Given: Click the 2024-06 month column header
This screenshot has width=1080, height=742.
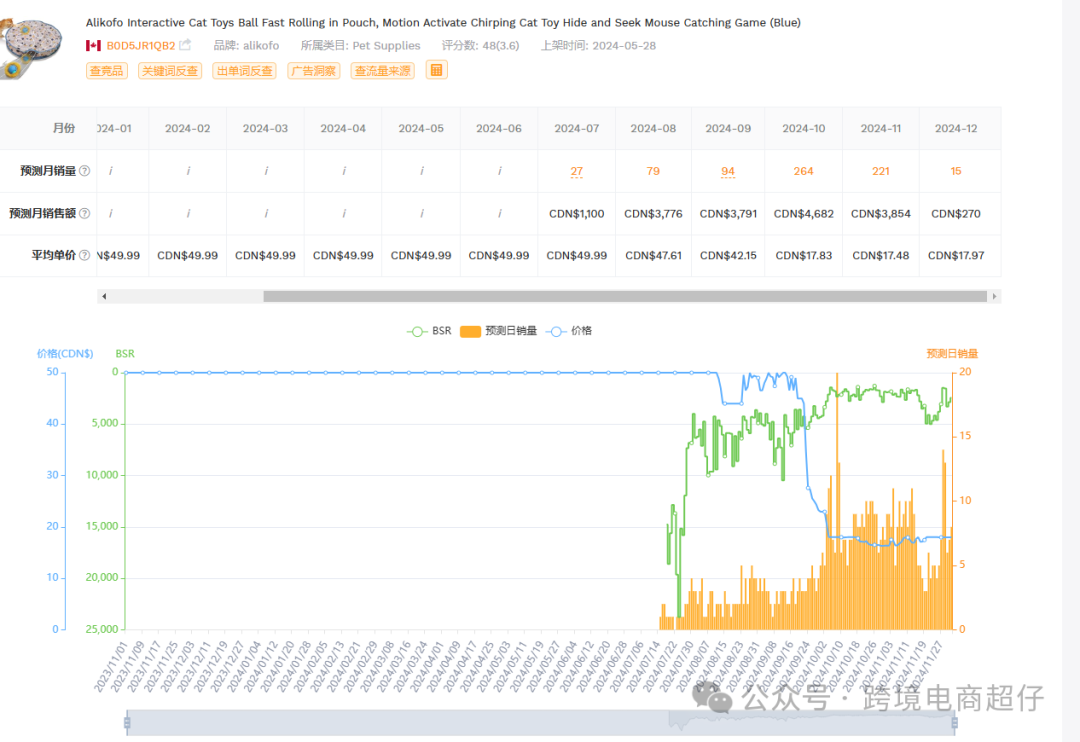Looking at the screenshot, I should 499,128.
